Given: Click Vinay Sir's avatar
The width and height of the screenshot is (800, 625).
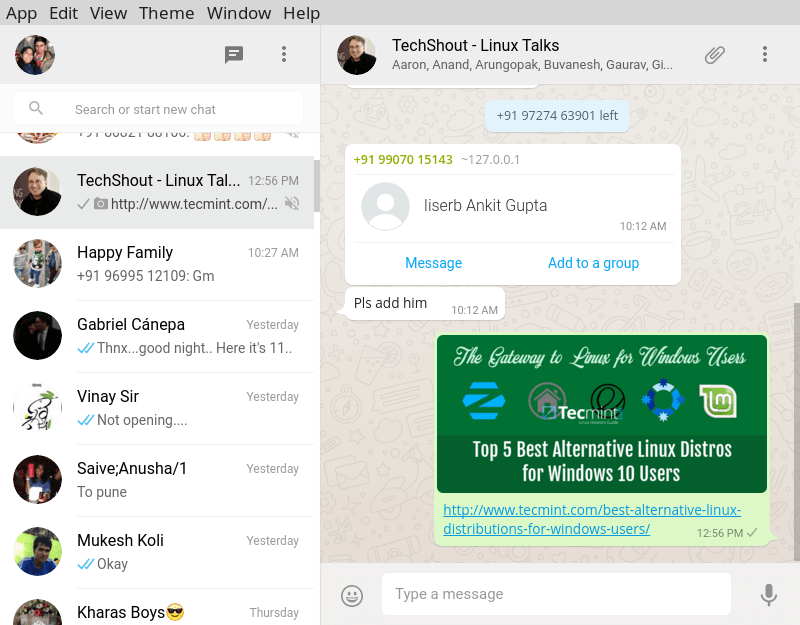Looking at the screenshot, I should point(37,407).
